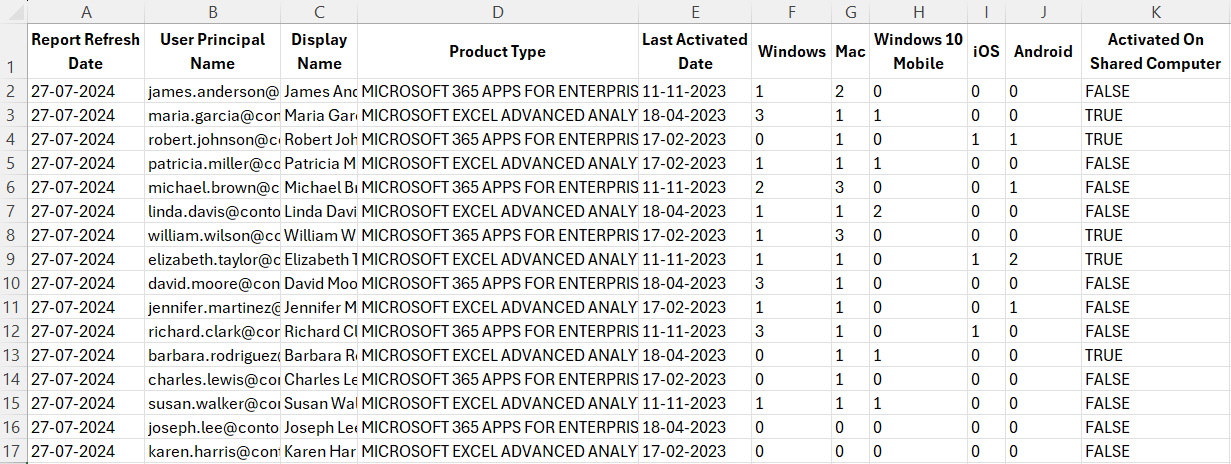Select Android value 2 in Elizabeth Taylor's row
Viewport: 1231px width, 464px height.
pyautogui.click(x=1043, y=259)
